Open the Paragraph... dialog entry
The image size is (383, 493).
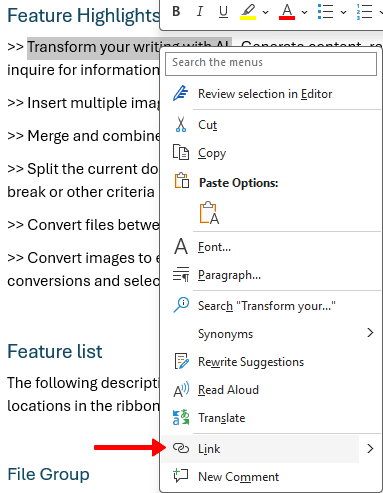point(271,275)
